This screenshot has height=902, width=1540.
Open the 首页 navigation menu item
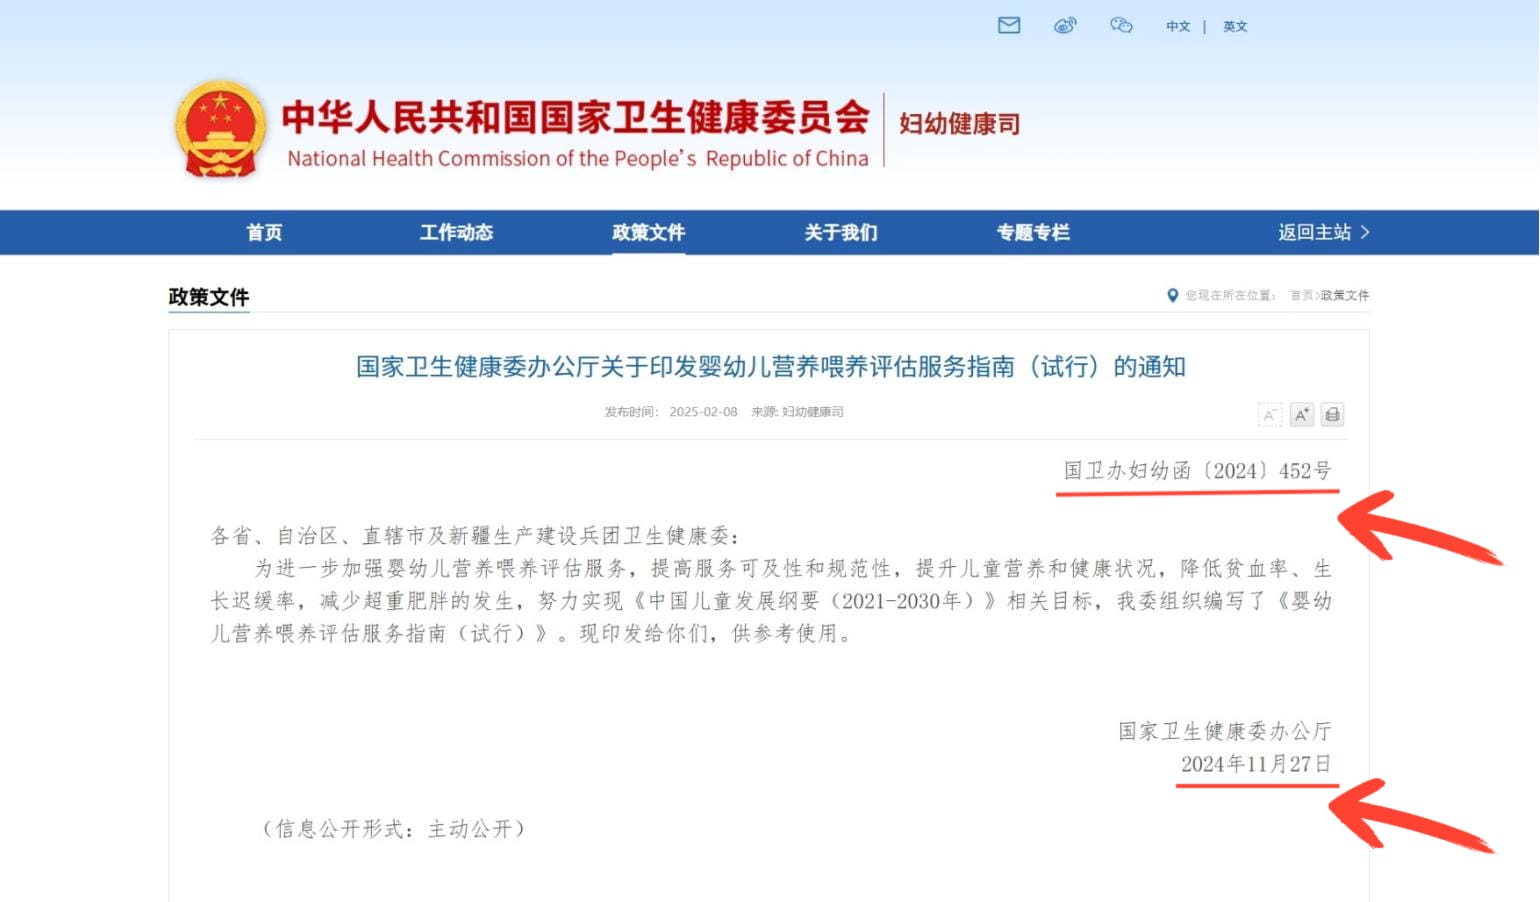point(264,233)
